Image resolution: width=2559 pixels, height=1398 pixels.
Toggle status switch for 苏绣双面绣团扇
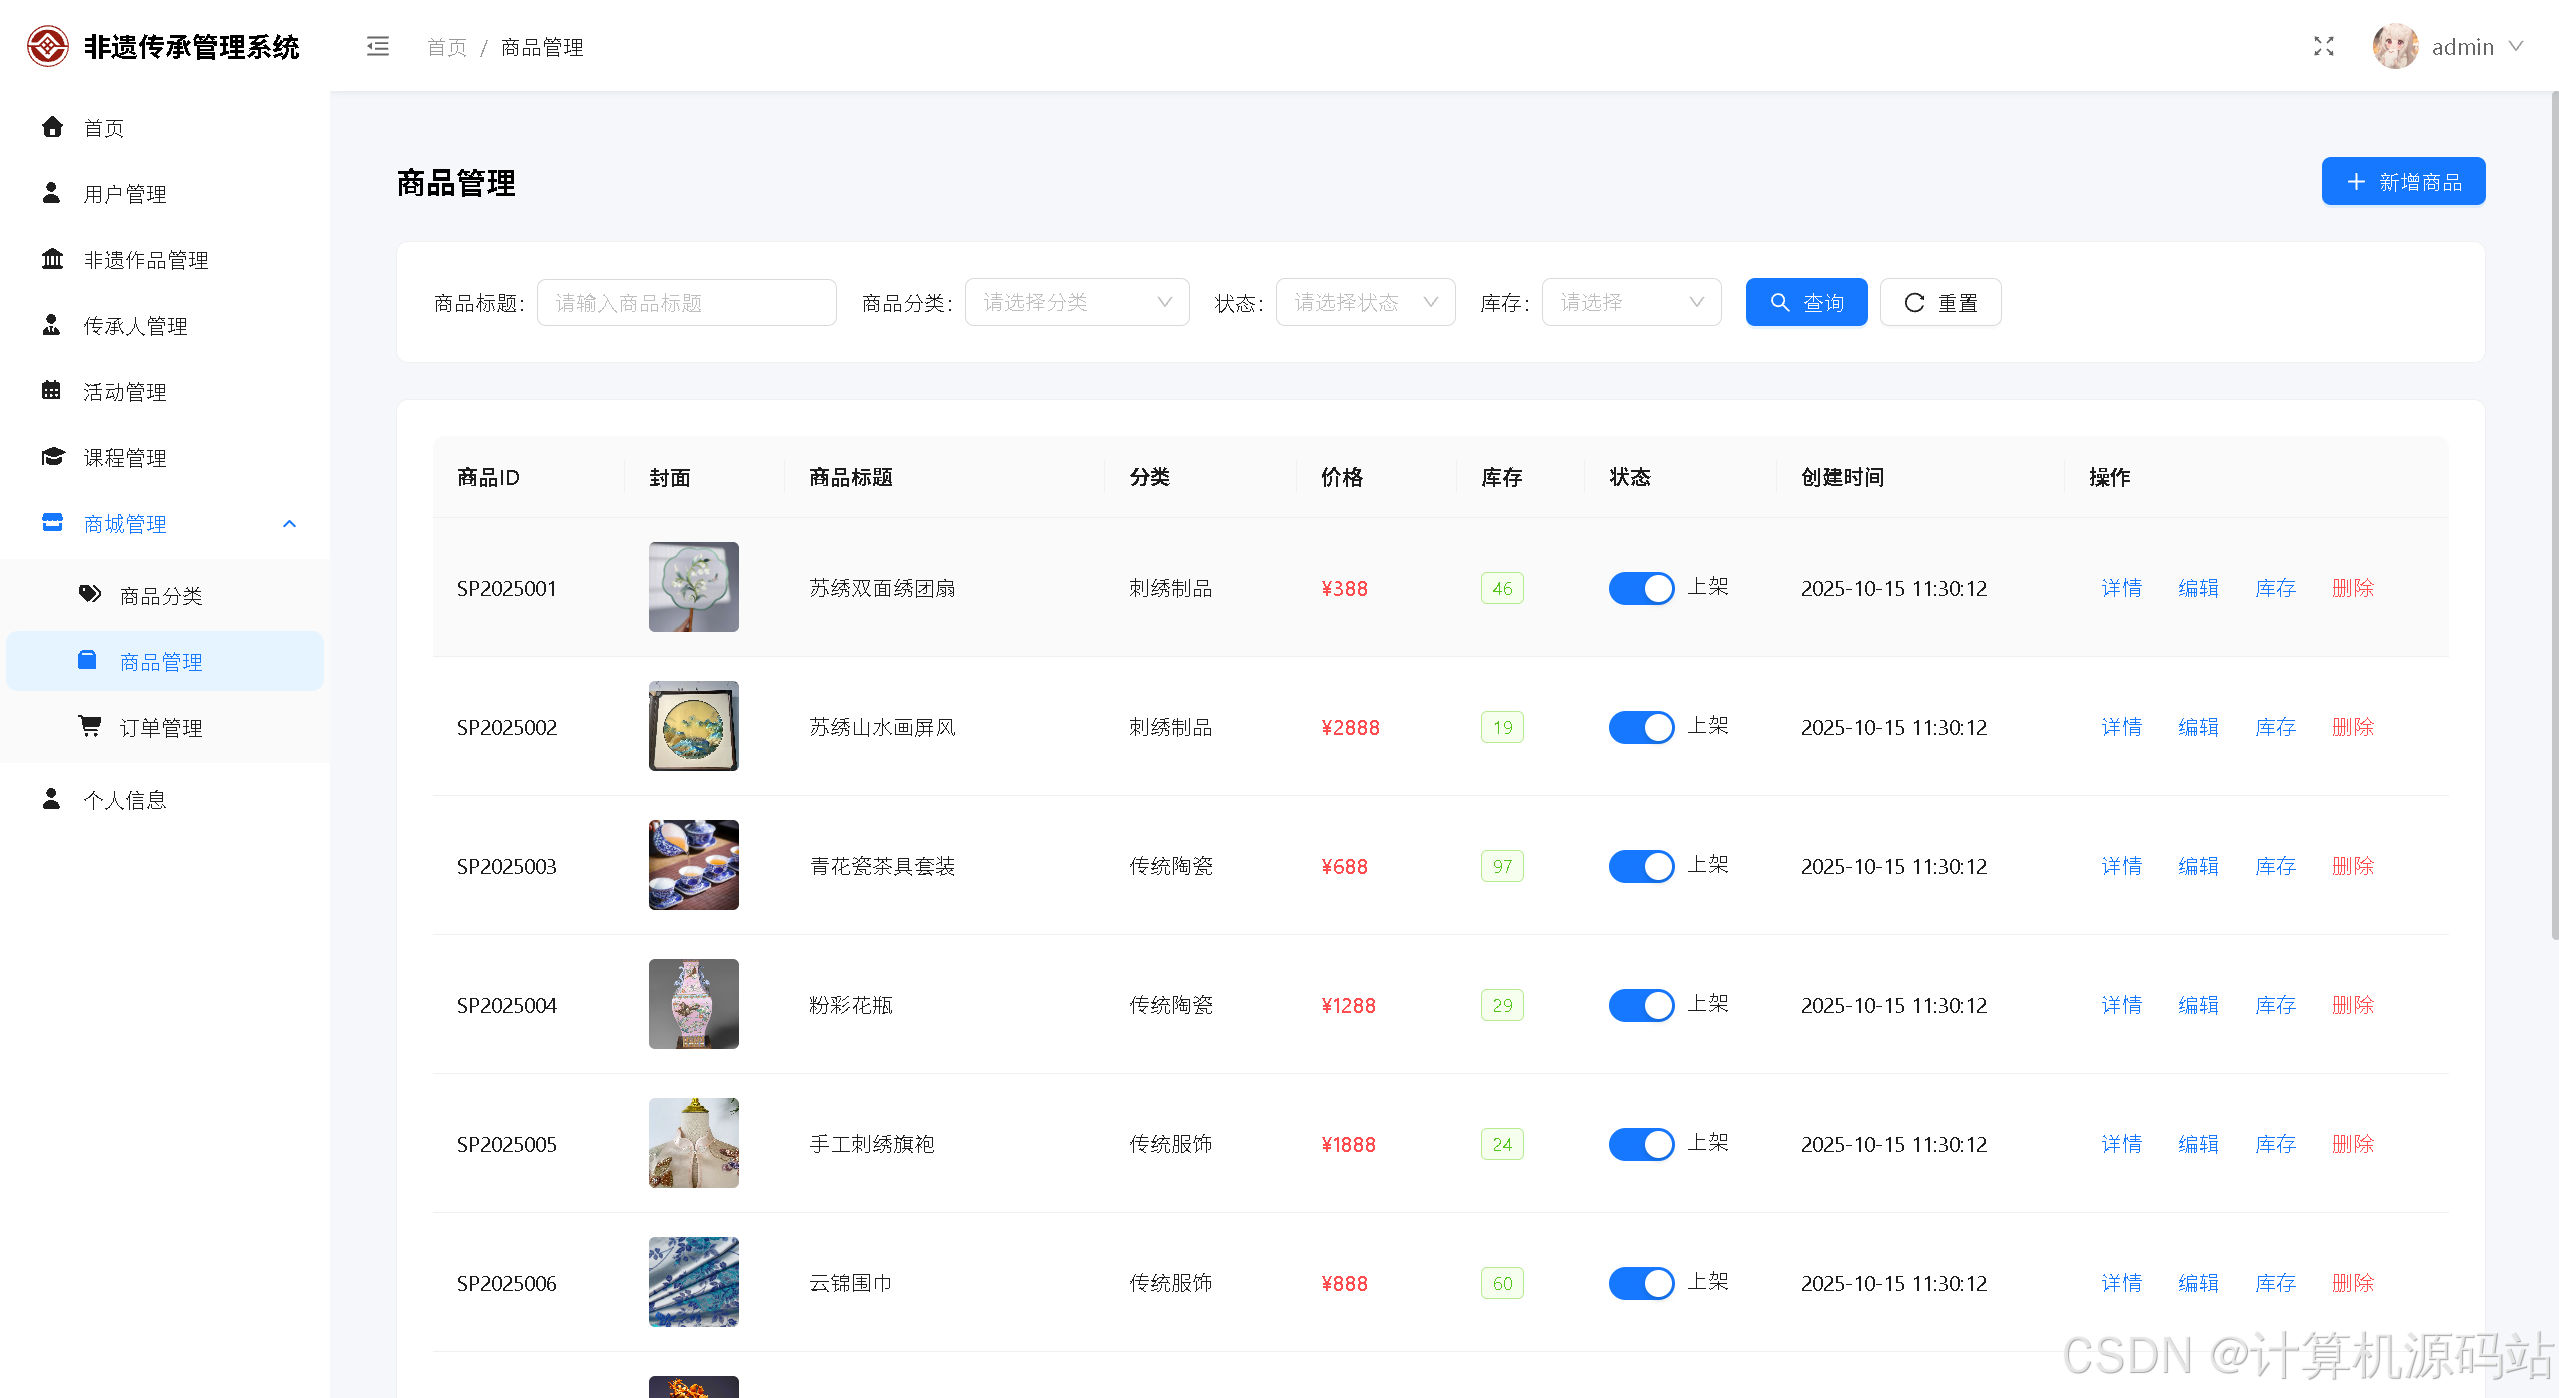tap(1640, 588)
